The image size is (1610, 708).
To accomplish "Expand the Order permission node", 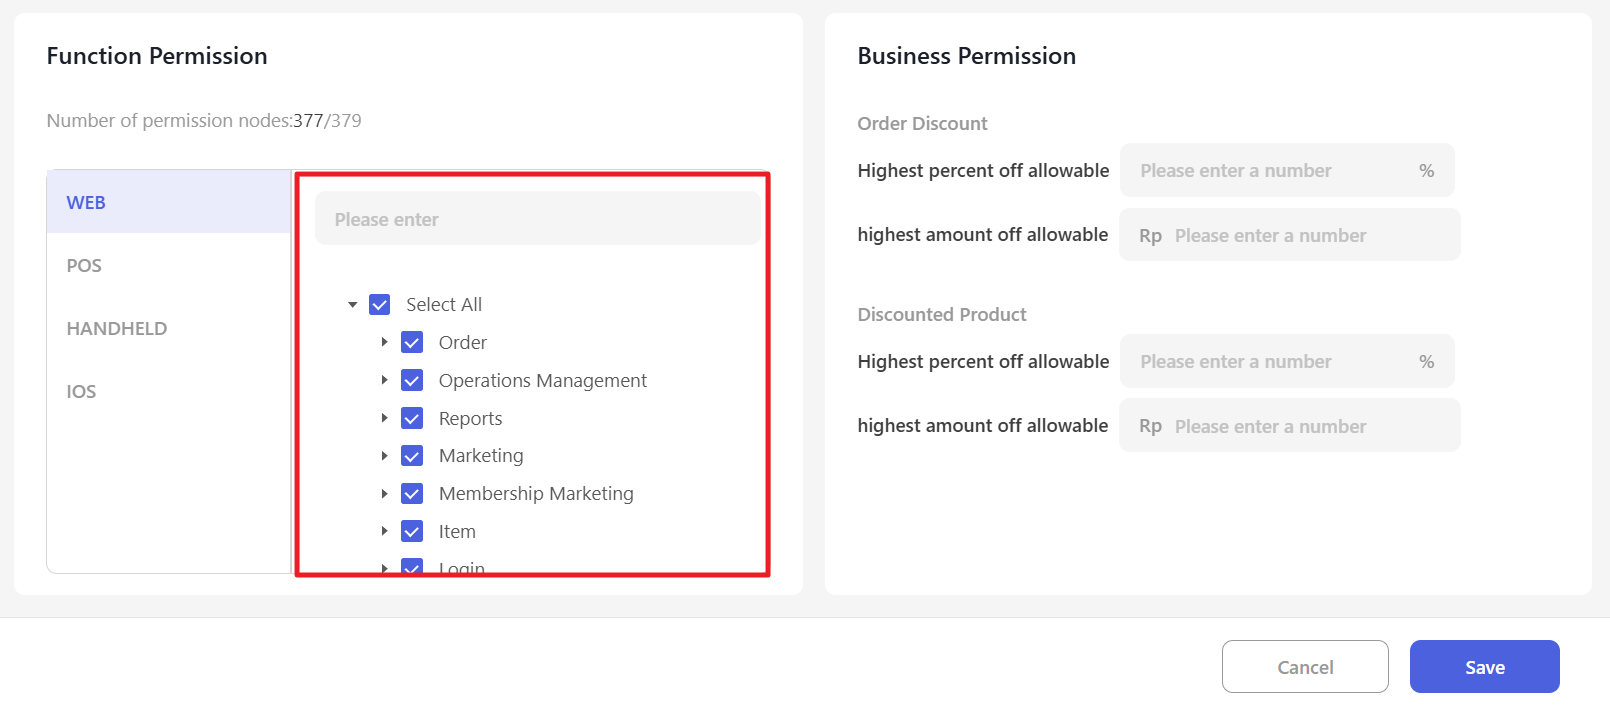I will point(384,343).
